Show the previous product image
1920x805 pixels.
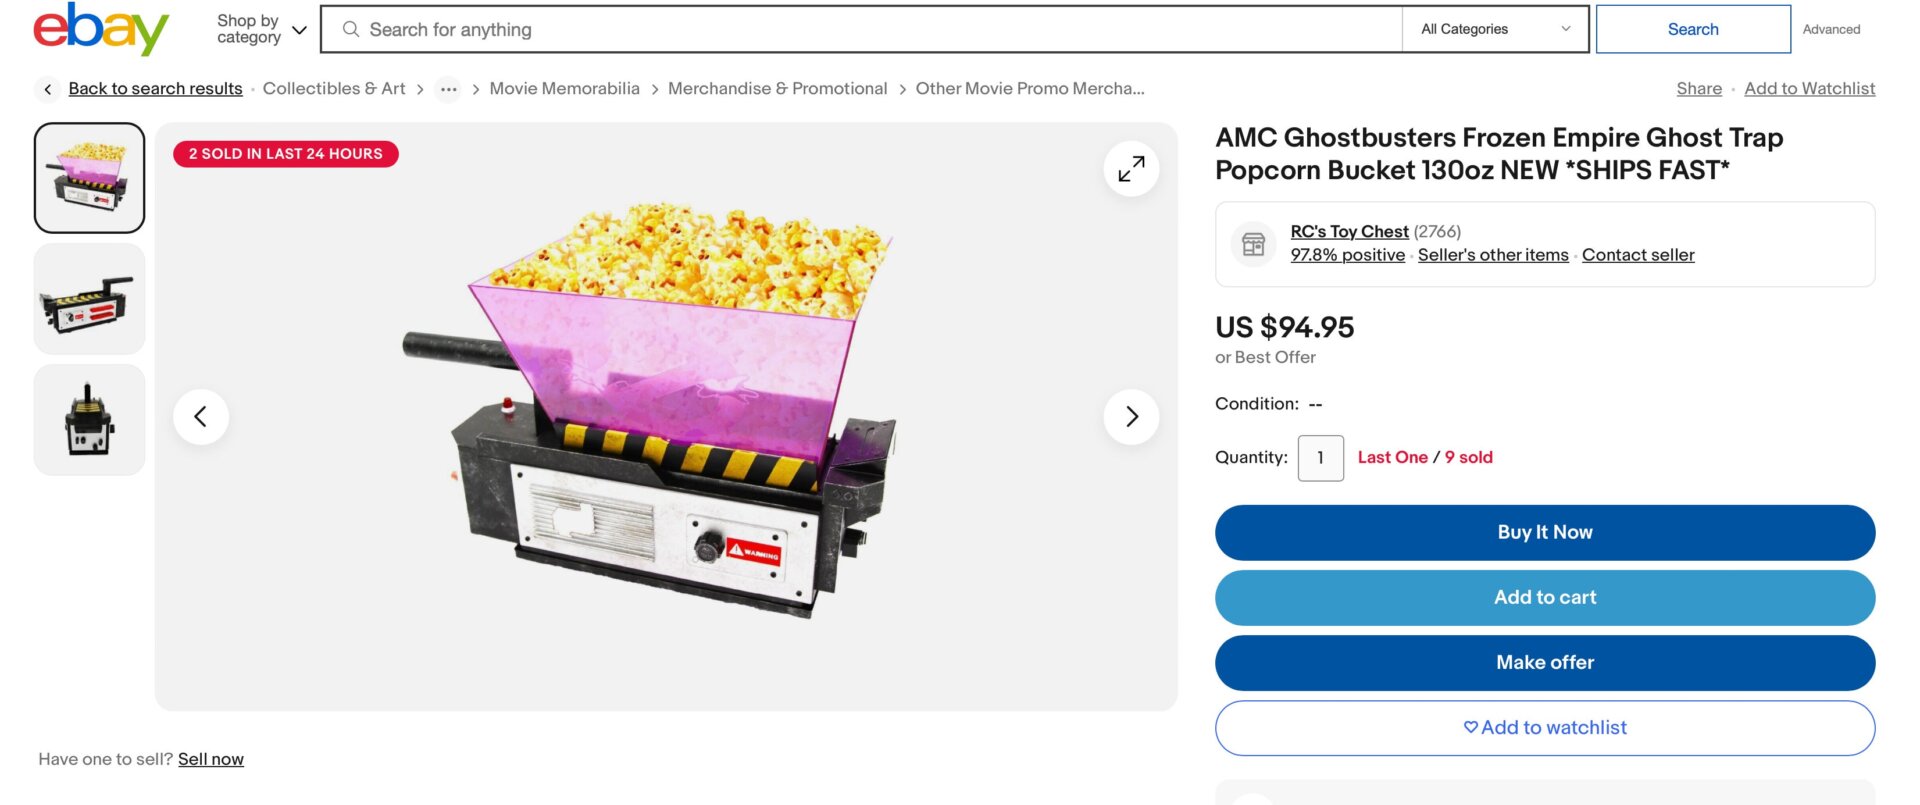(201, 416)
